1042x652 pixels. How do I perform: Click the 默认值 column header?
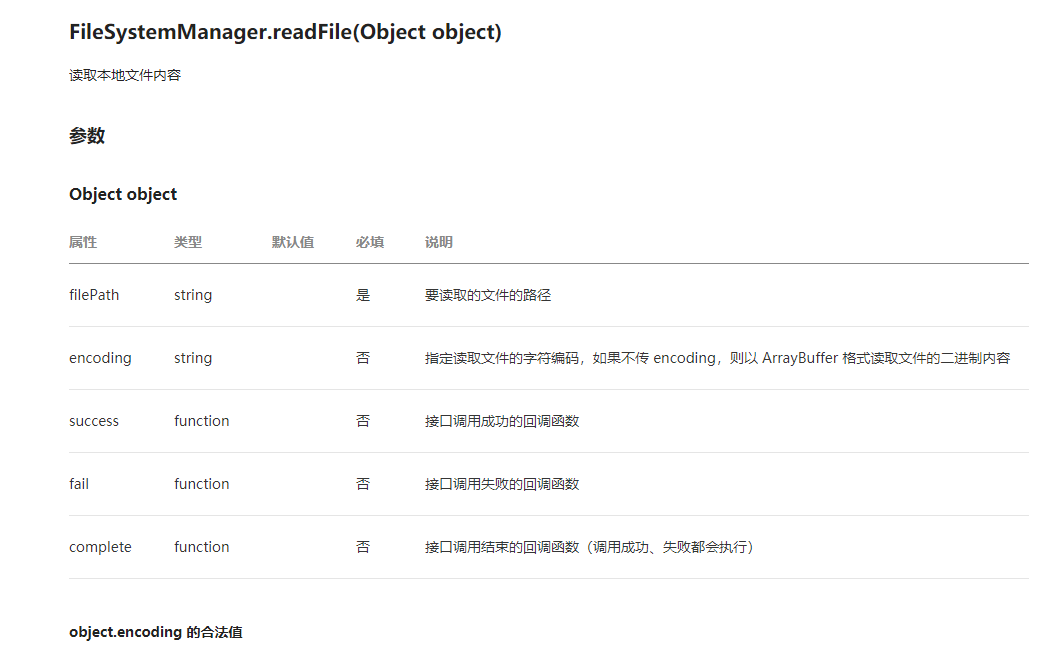click(293, 242)
